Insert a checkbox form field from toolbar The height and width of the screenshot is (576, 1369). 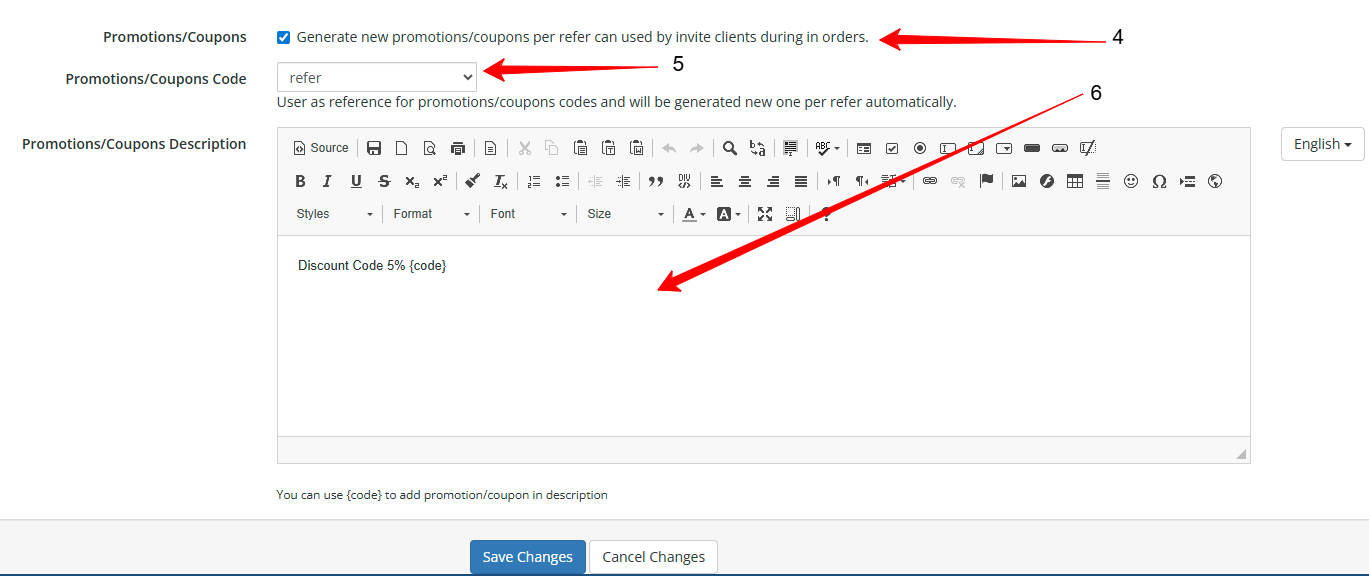pyautogui.click(x=892, y=148)
